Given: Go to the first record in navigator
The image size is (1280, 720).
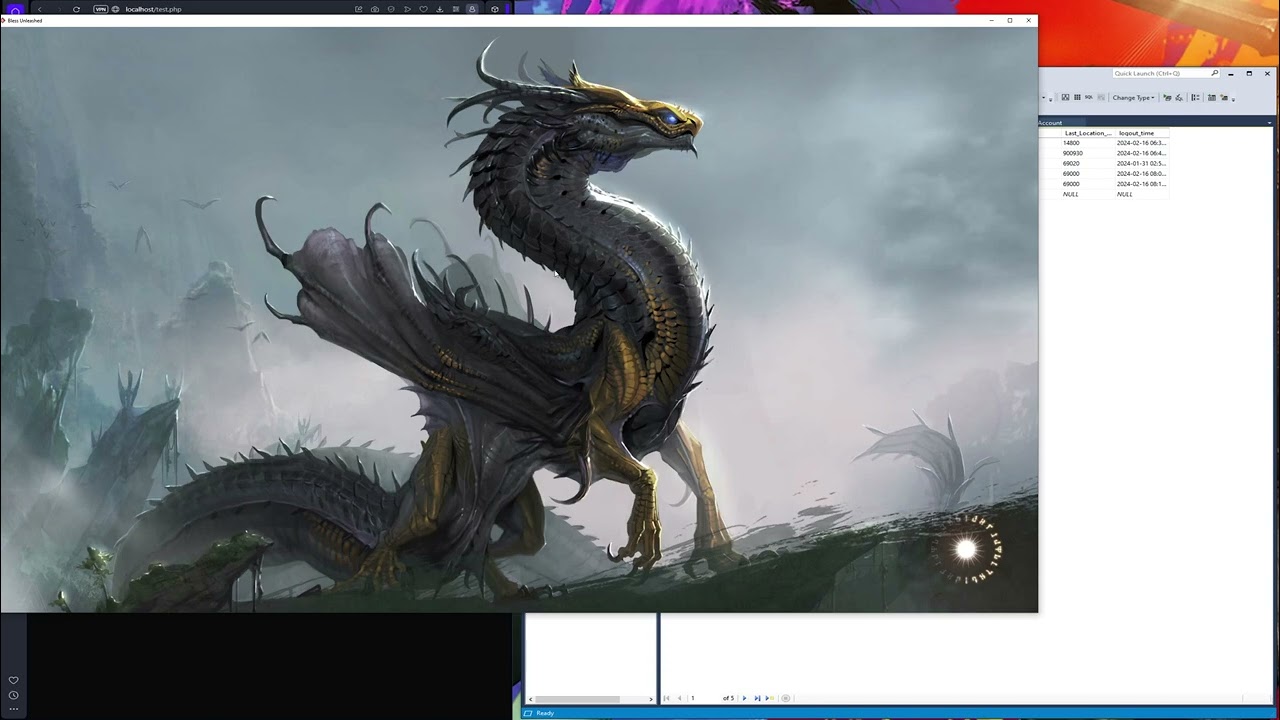Looking at the screenshot, I should tap(667, 698).
